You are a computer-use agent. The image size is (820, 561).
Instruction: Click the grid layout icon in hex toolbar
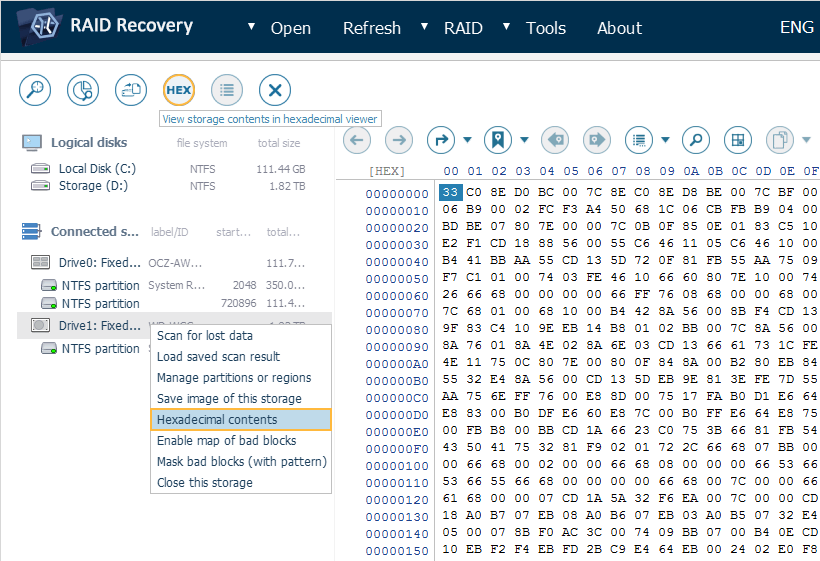[738, 140]
